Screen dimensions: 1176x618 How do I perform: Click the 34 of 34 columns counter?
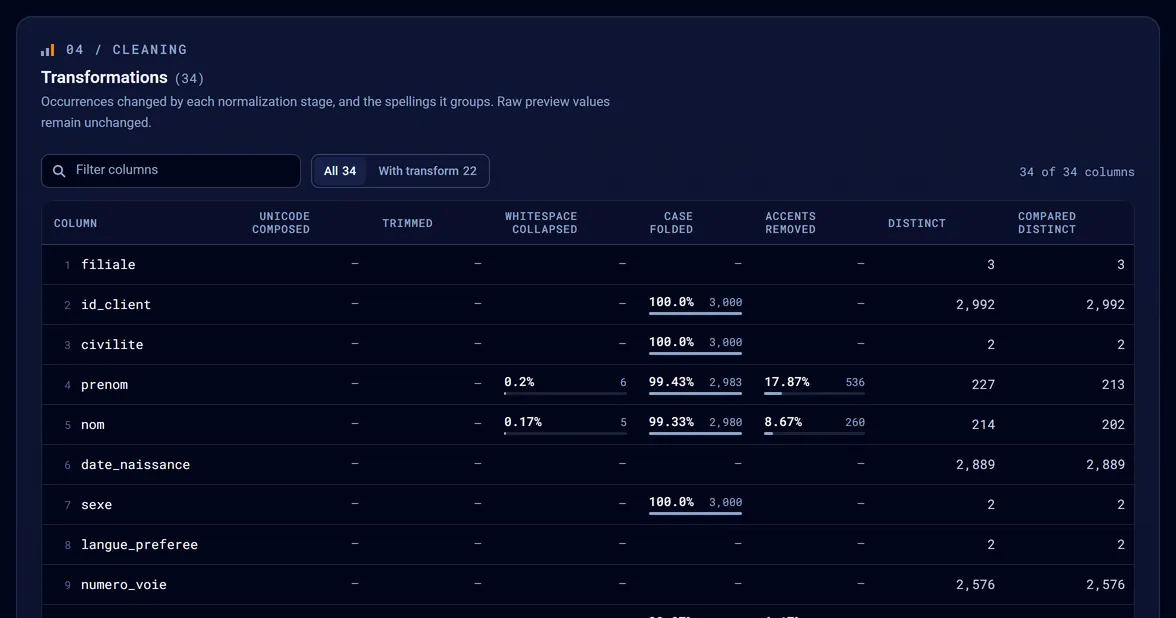pyautogui.click(x=1076, y=172)
